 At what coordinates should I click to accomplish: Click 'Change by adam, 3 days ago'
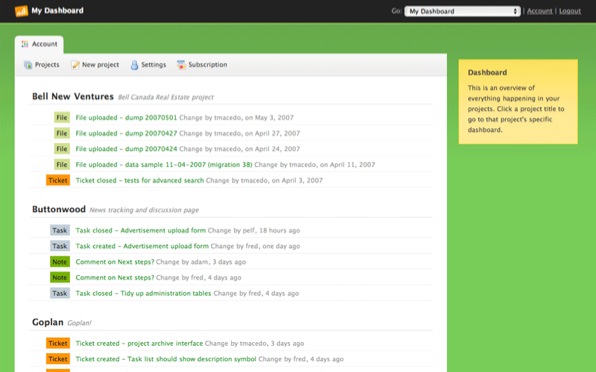coord(201,262)
